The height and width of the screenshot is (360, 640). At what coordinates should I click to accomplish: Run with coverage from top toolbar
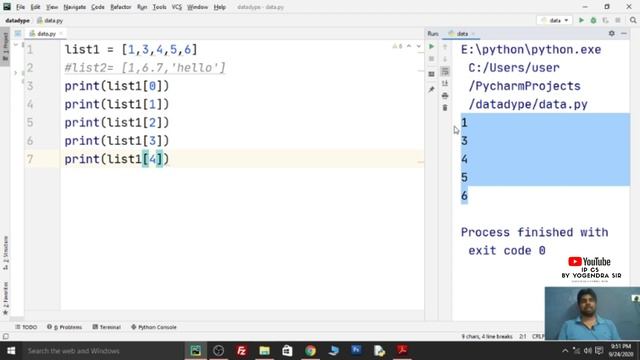pos(605,20)
